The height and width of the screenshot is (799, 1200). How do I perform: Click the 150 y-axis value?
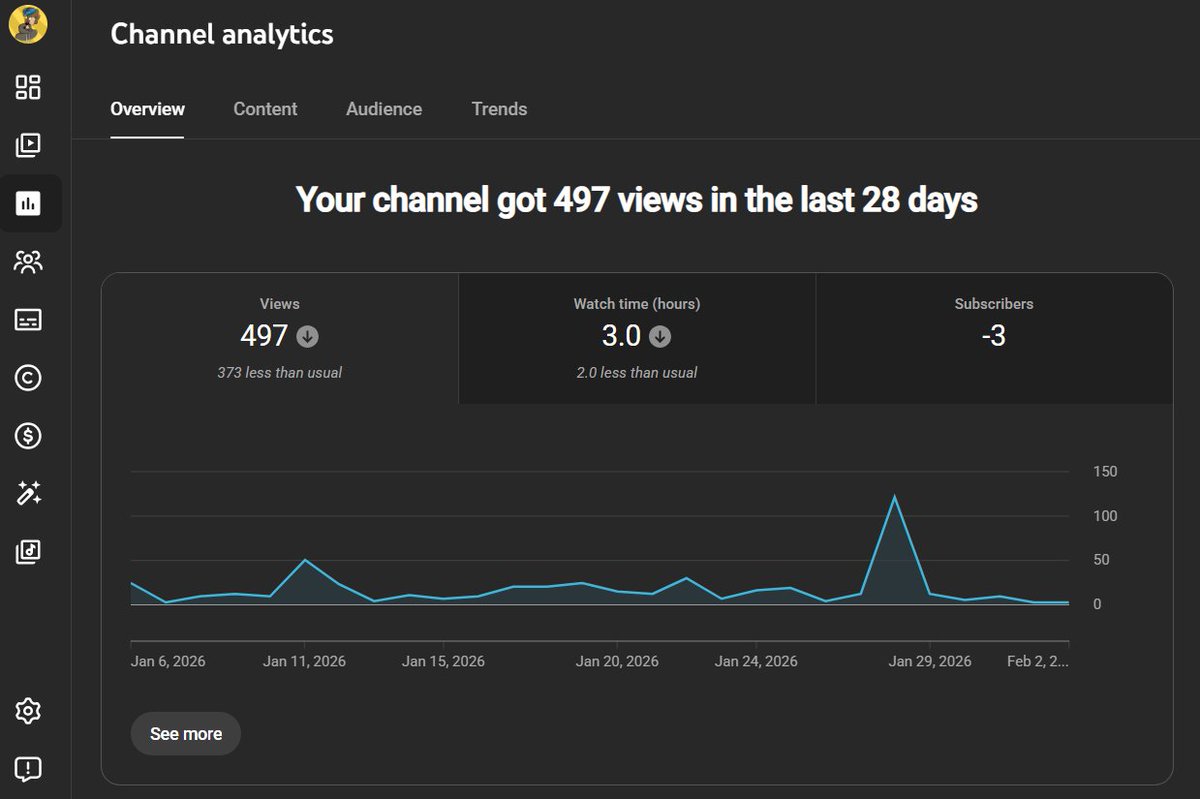pyautogui.click(x=1105, y=472)
